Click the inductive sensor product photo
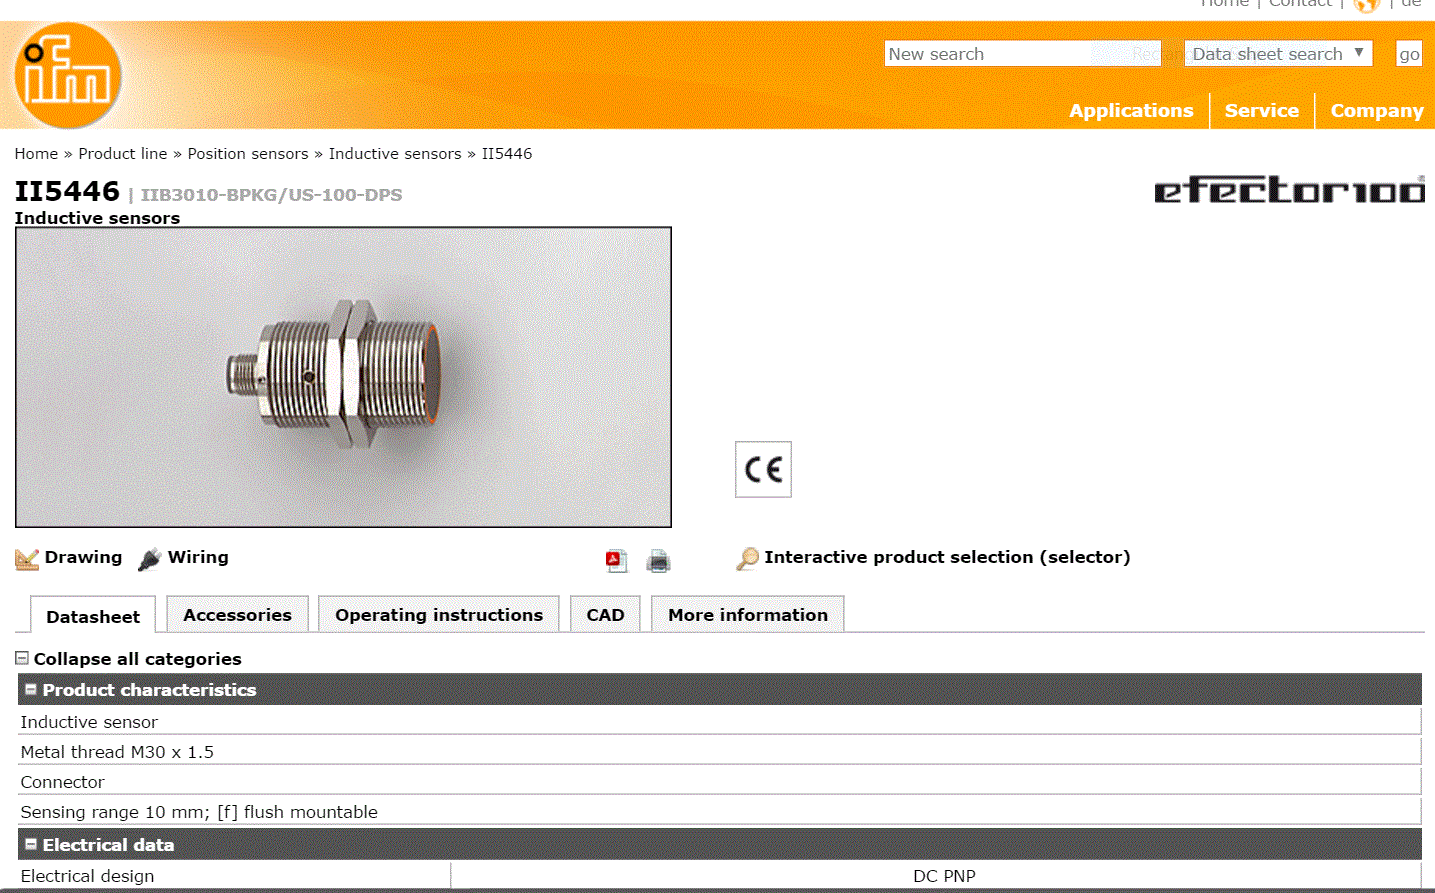The height and width of the screenshot is (893, 1435). 343,377
